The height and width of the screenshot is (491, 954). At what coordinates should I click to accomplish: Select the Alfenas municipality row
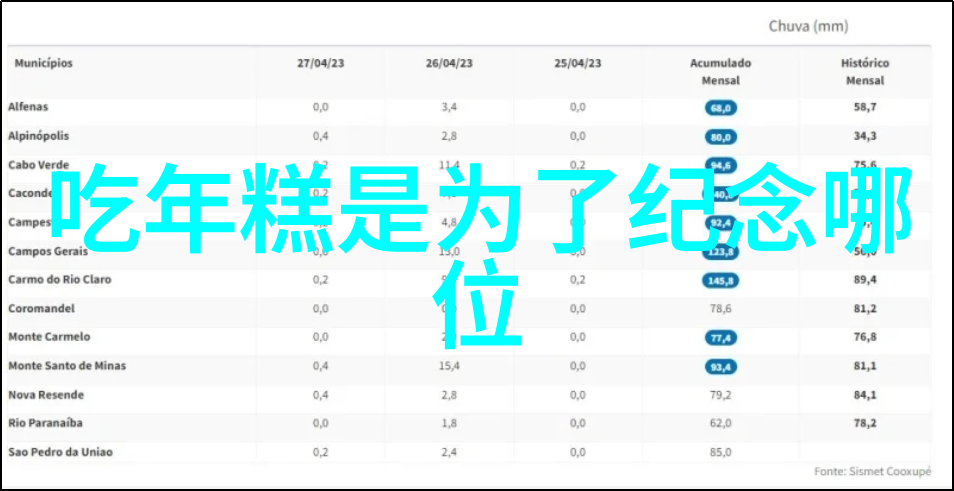pos(28,107)
